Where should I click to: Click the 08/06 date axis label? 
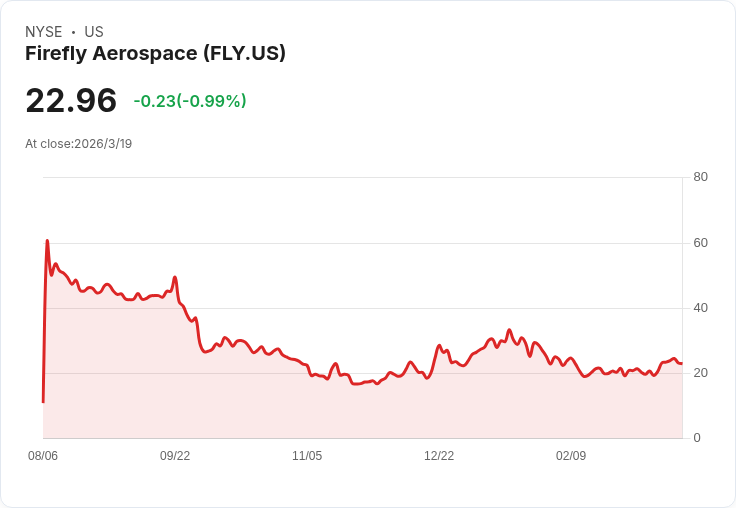point(43,455)
